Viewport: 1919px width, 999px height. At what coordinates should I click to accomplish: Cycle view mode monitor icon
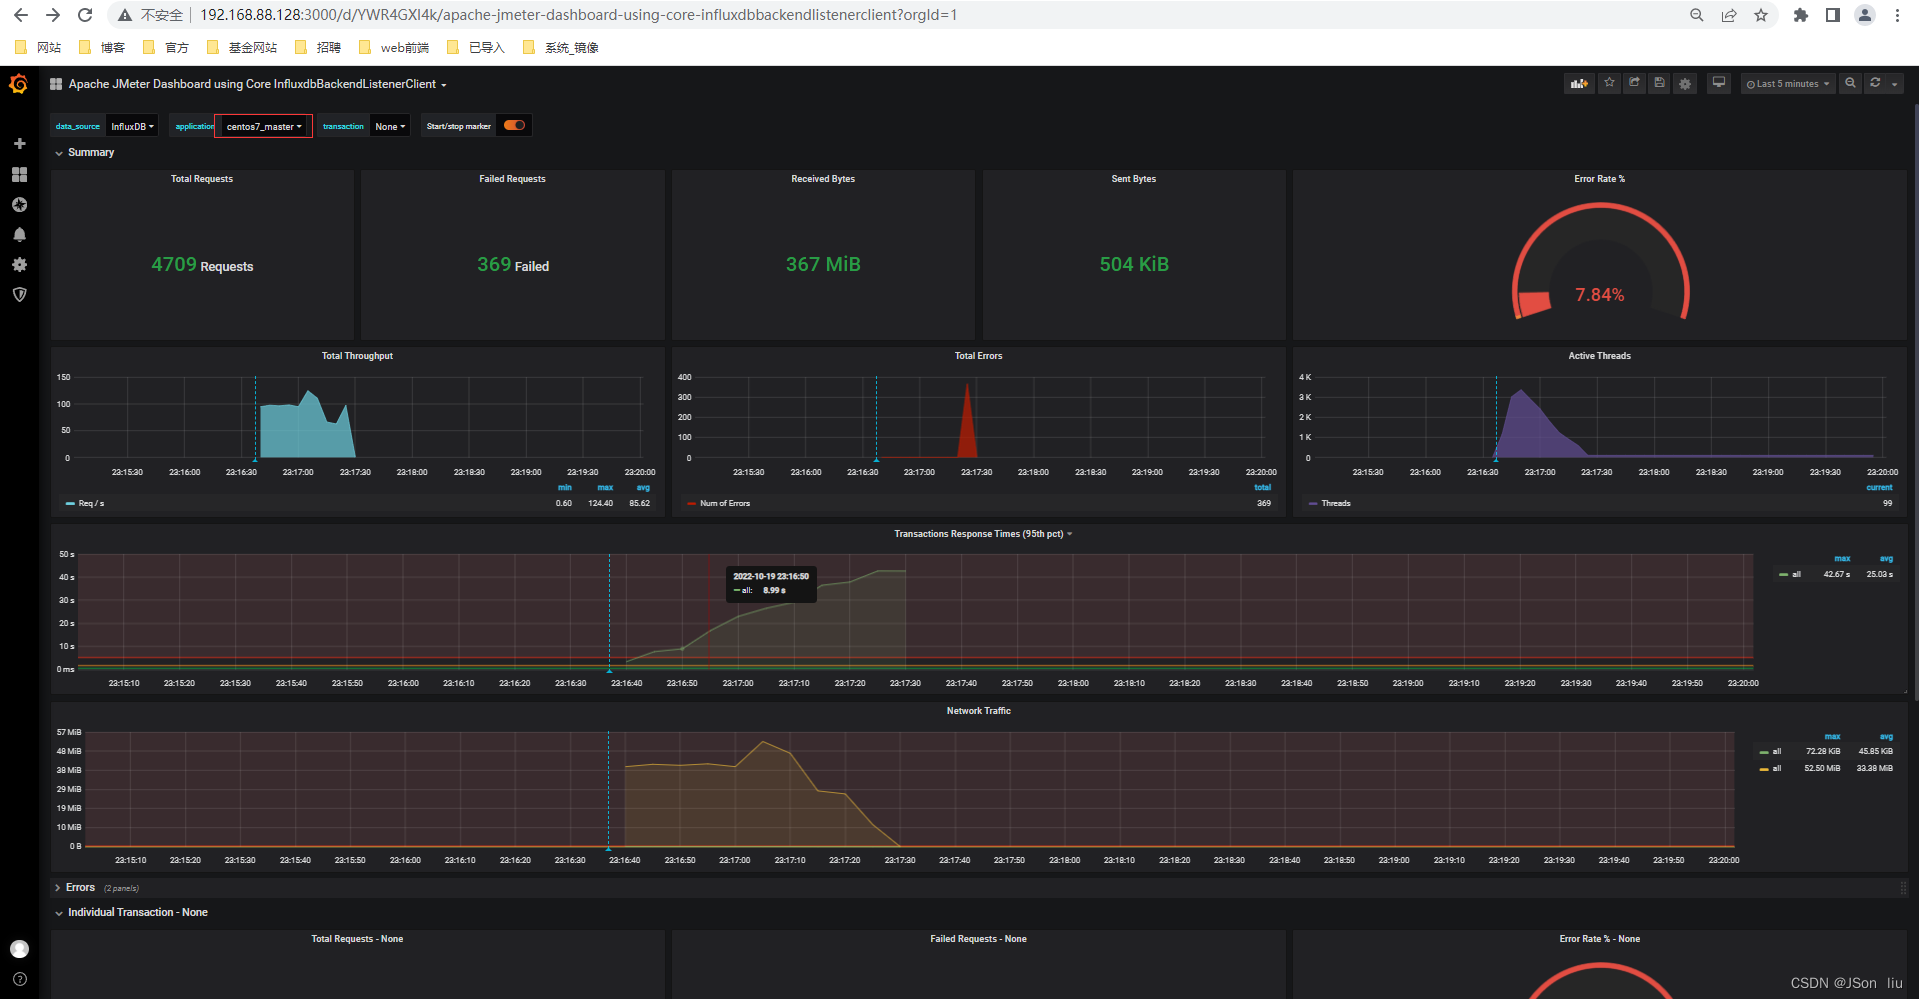coord(1719,83)
